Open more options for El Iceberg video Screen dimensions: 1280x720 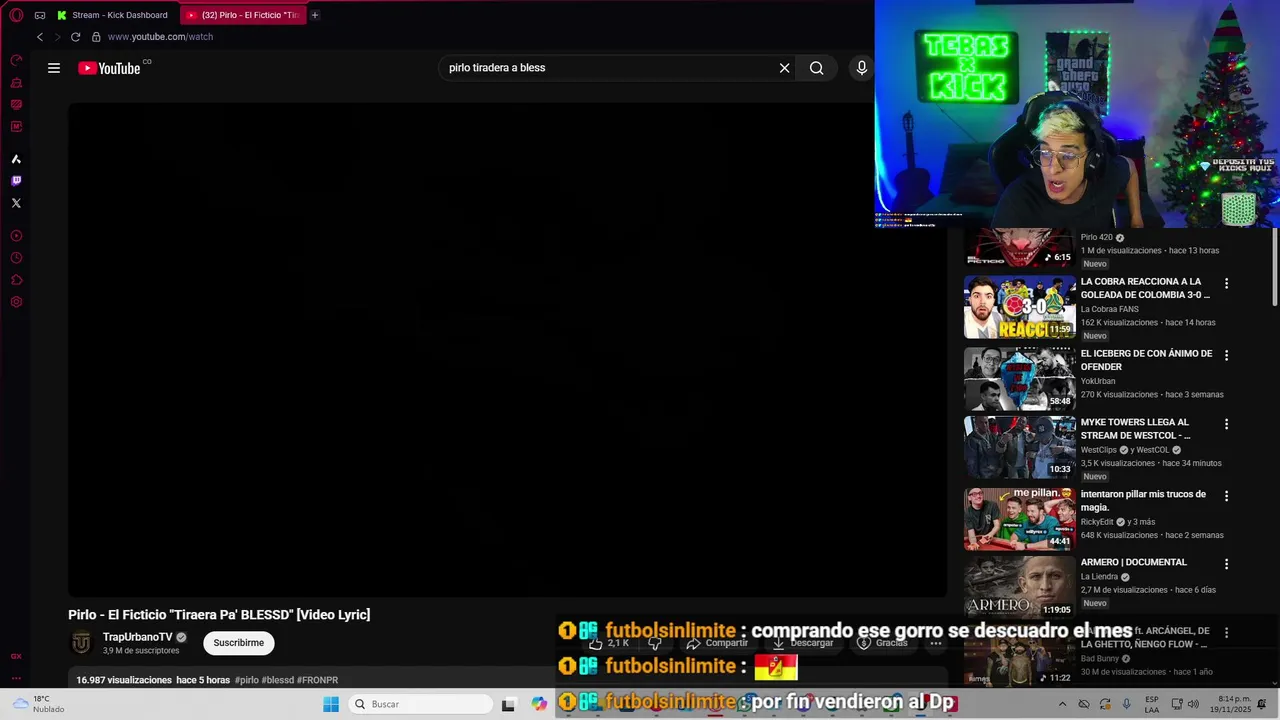(x=1226, y=355)
